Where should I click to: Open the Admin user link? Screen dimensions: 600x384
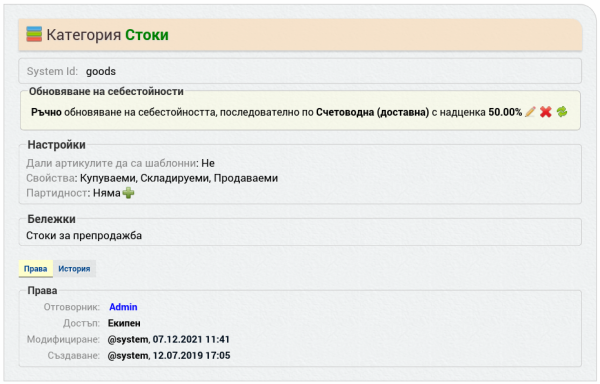pos(123,307)
